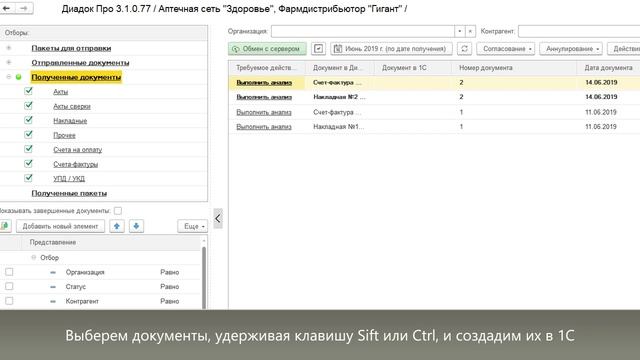Uncheck the Счета на оплату checkbox

point(28,149)
